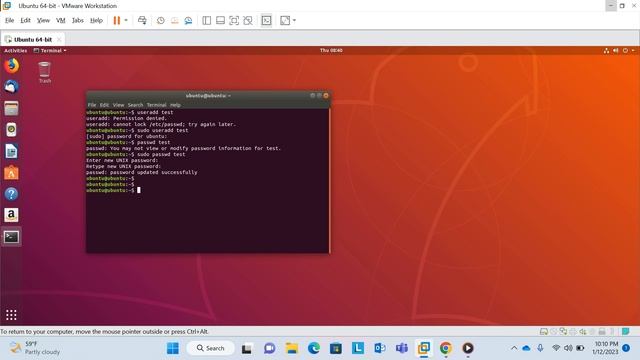Screen dimensions: 640x360
Task: Send Ctrl+Alt+Del to the virtual machine
Action: click(142, 20)
